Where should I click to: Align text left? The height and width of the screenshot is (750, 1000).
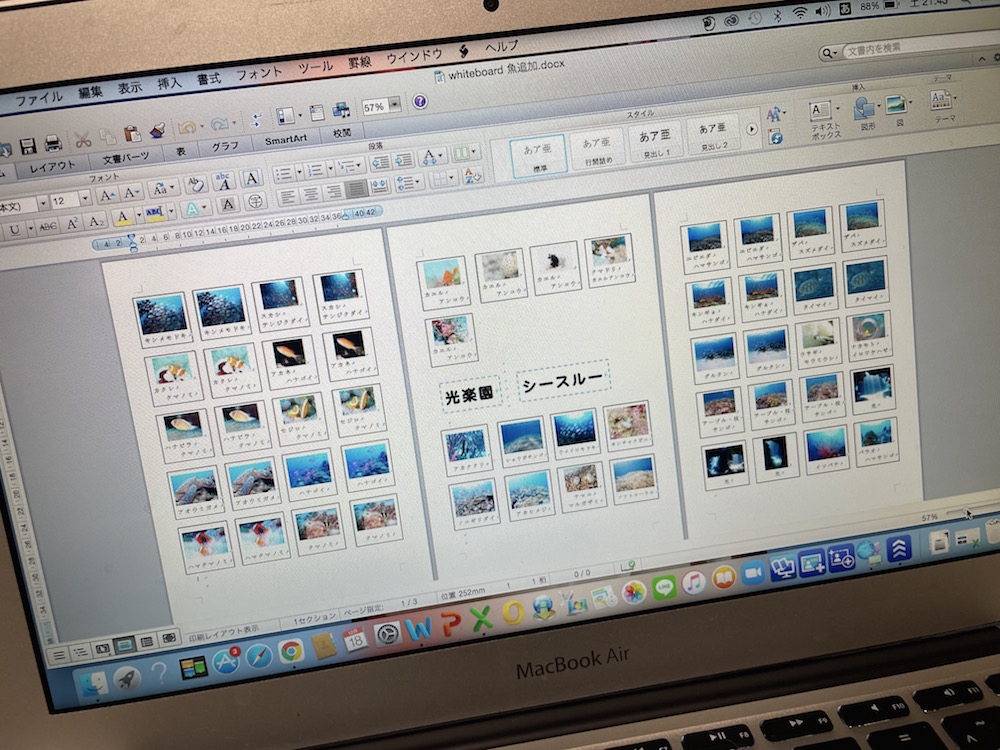288,196
